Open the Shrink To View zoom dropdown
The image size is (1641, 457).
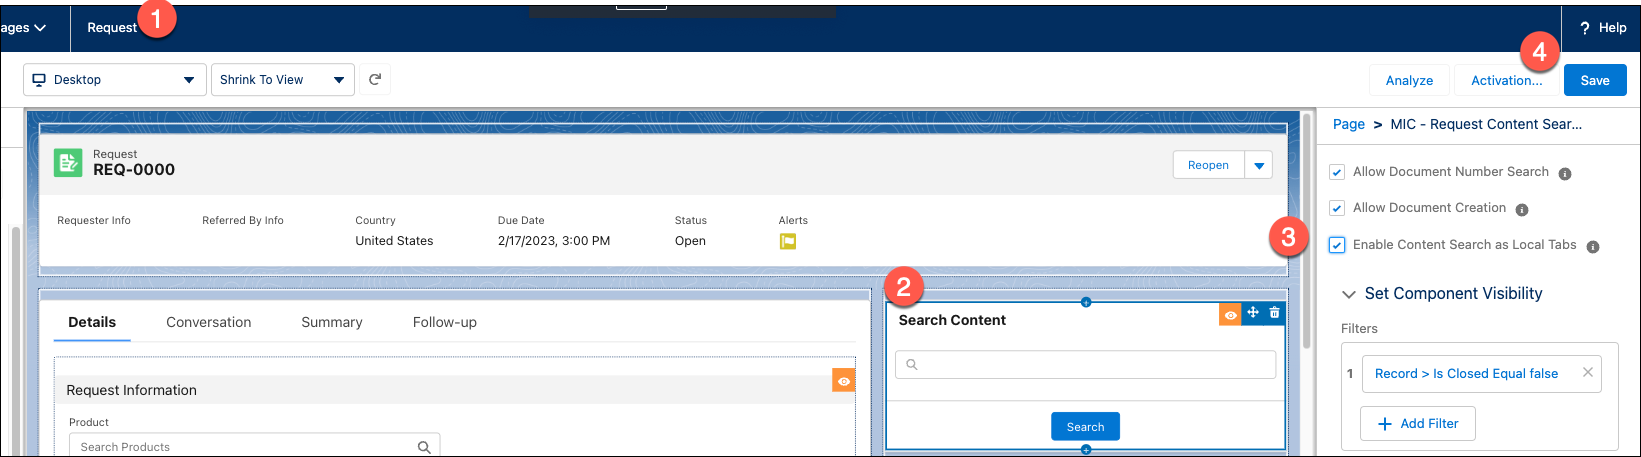tap(282, 80)
